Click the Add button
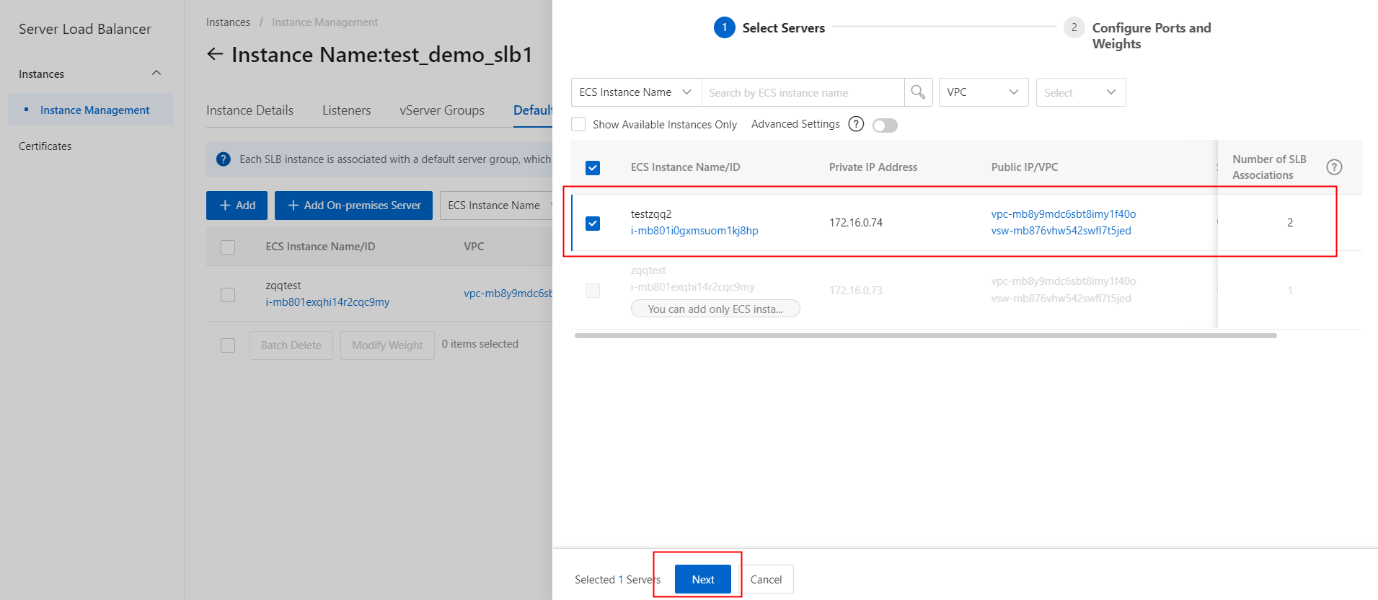Image resolution: width=1378 pixels, height=600 pixels. click(x=237, y=205)
